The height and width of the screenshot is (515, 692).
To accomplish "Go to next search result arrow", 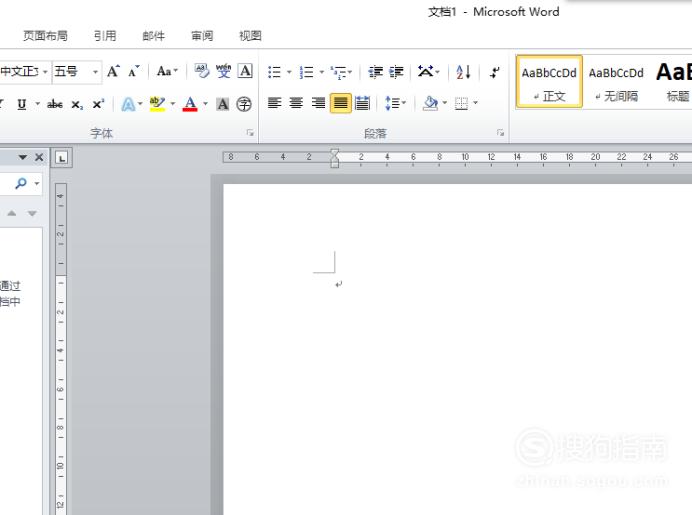I will click(32, 214).
